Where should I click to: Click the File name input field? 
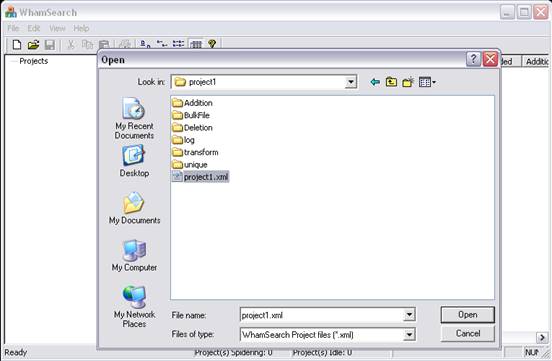tap(322, 315)
